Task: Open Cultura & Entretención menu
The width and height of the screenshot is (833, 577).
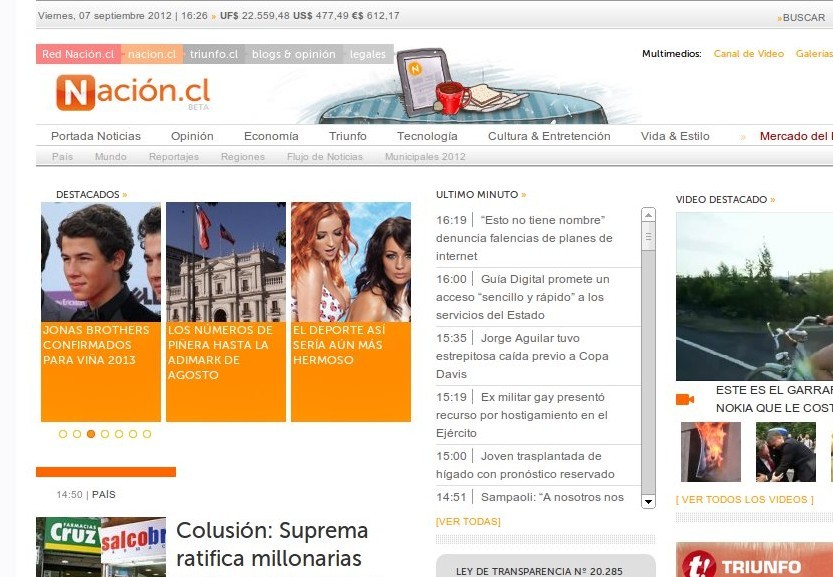Action: (x=549, y=136)
